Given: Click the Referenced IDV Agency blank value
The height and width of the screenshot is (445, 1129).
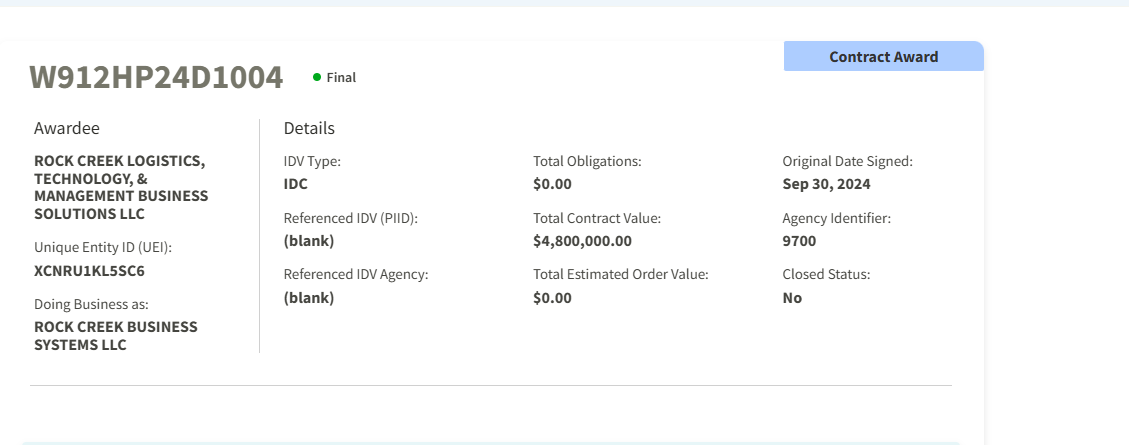Looking at the screenshot, I should coord(309,298).
